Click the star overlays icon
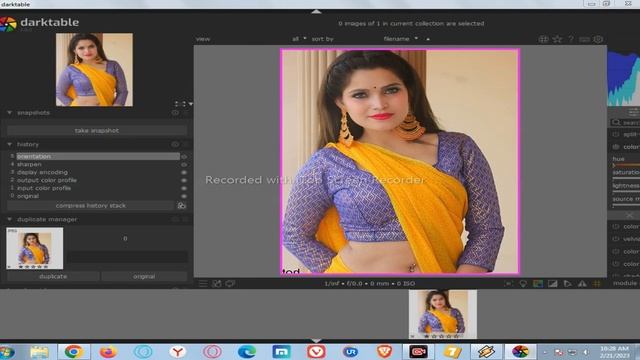Viewport: 640px width, 360px height. pos(557,39)
